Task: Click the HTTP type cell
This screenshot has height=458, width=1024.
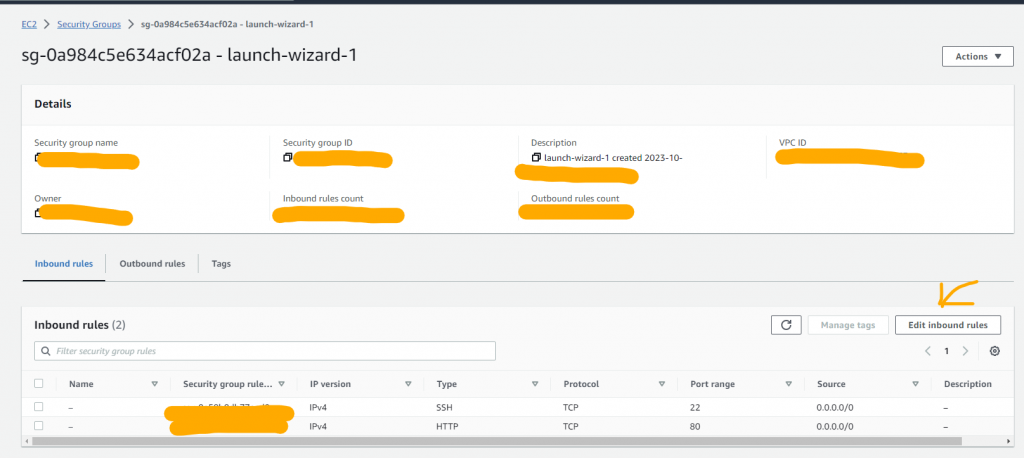Action: tap(447, 426)
